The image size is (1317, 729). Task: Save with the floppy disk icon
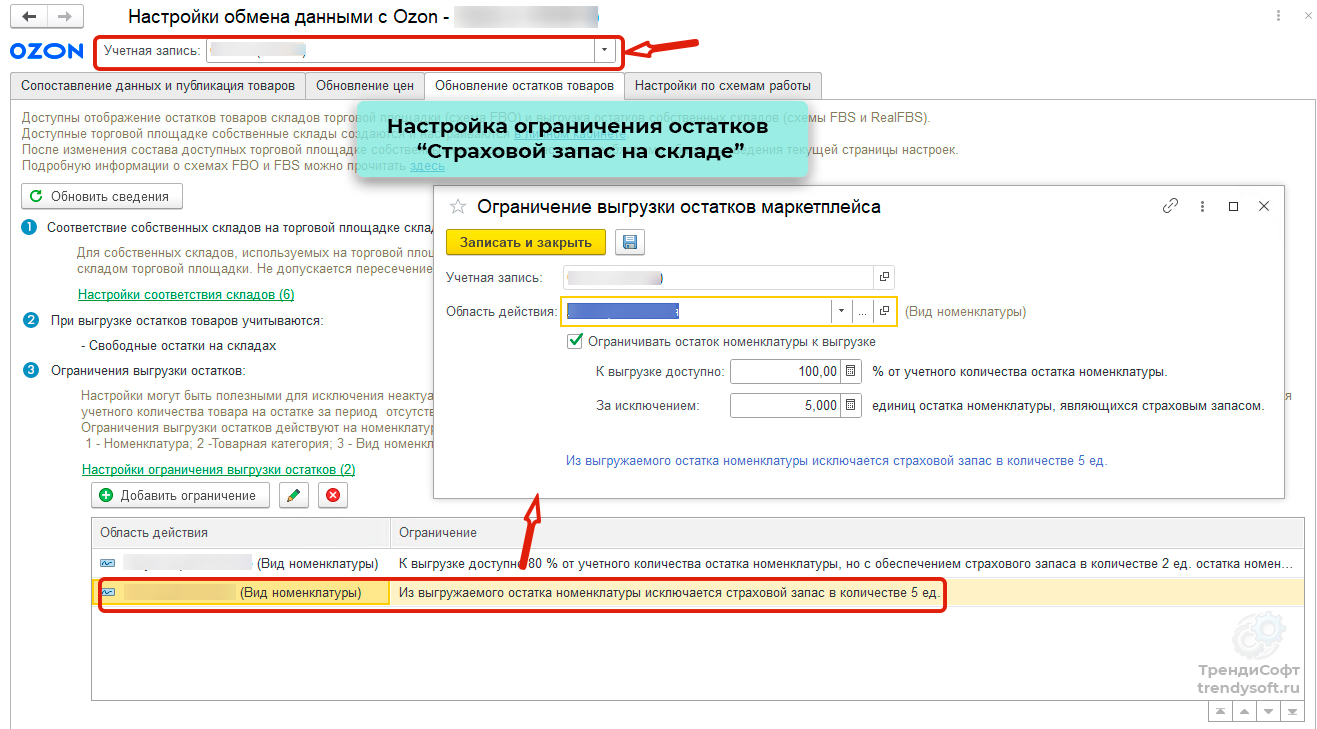tap(630, 242)
